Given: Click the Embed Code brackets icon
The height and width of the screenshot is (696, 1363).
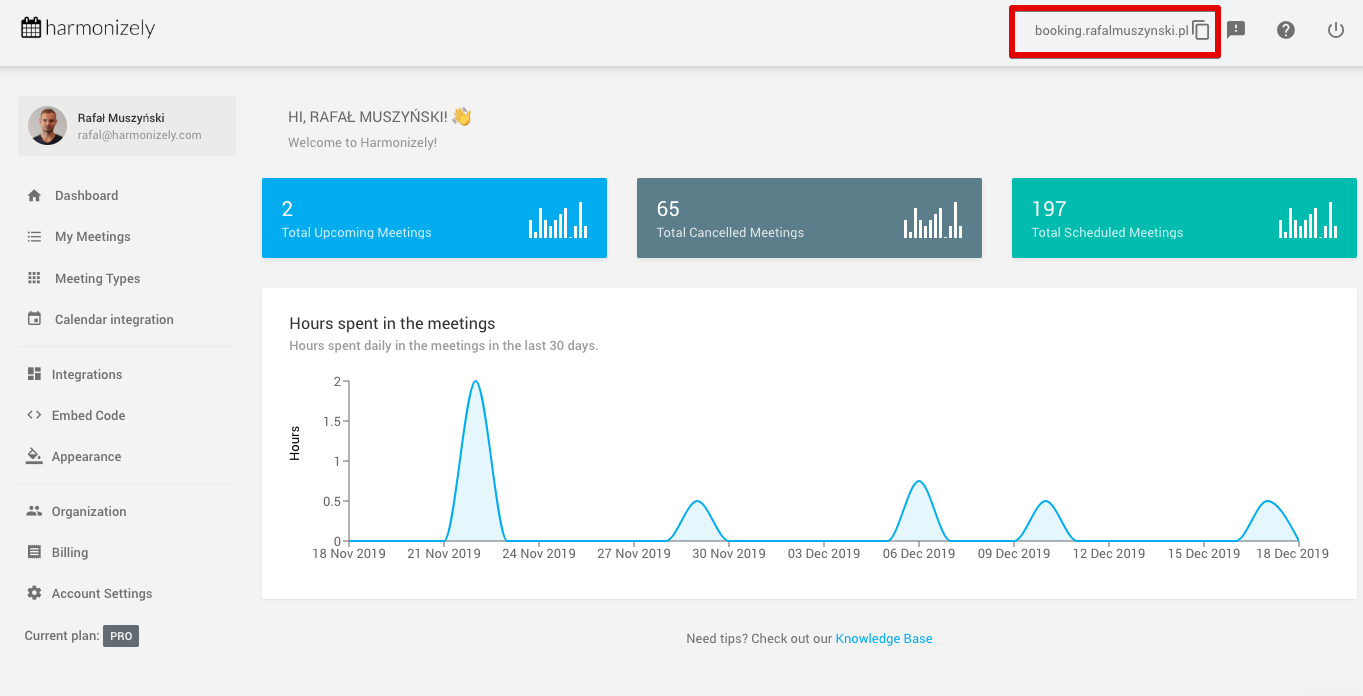Looking at the screenshot, I should 34,415.
